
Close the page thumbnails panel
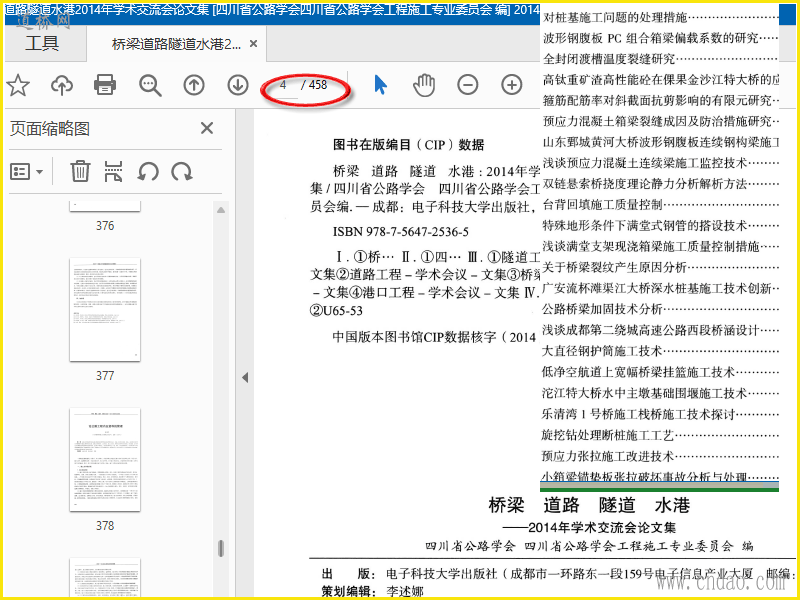(x=207, y=128)
